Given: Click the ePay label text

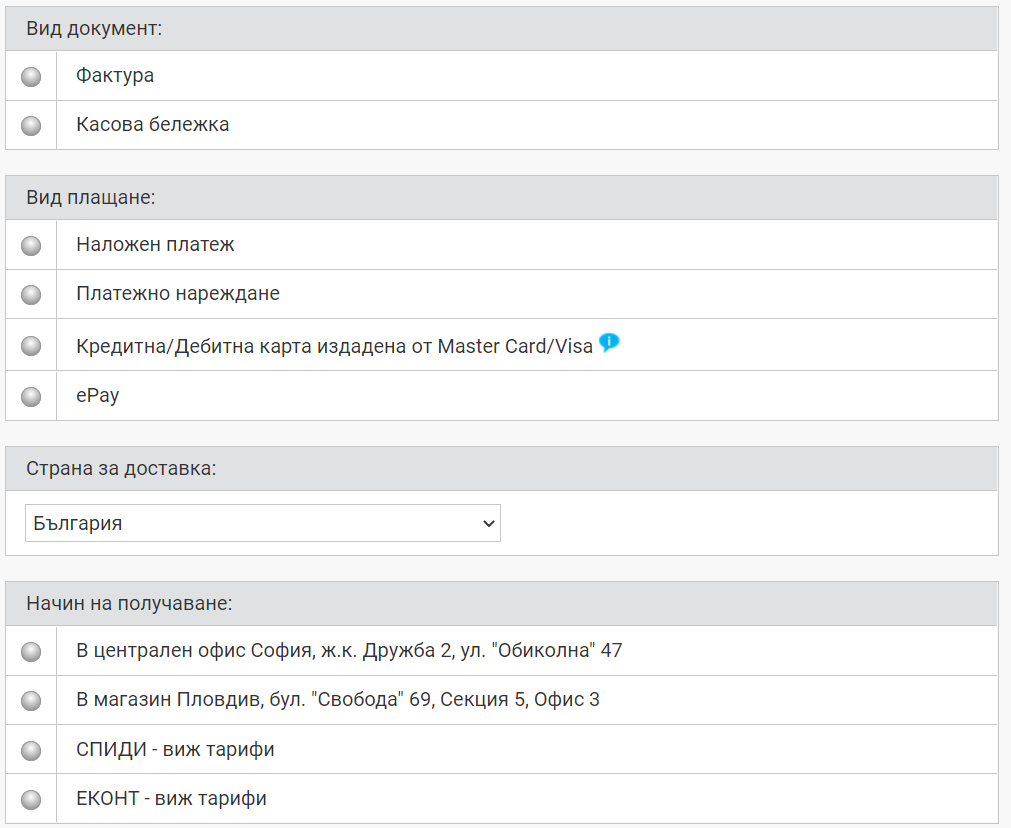Looking at the screenshot, I should click(97, 395).
